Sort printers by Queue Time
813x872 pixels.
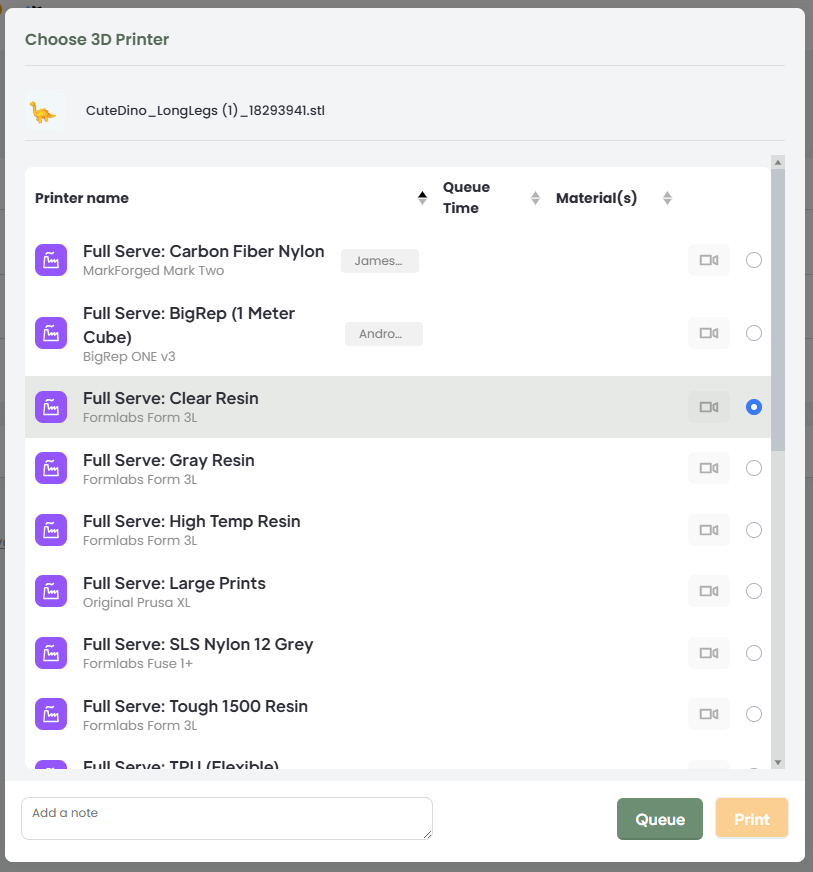point(535,198)
